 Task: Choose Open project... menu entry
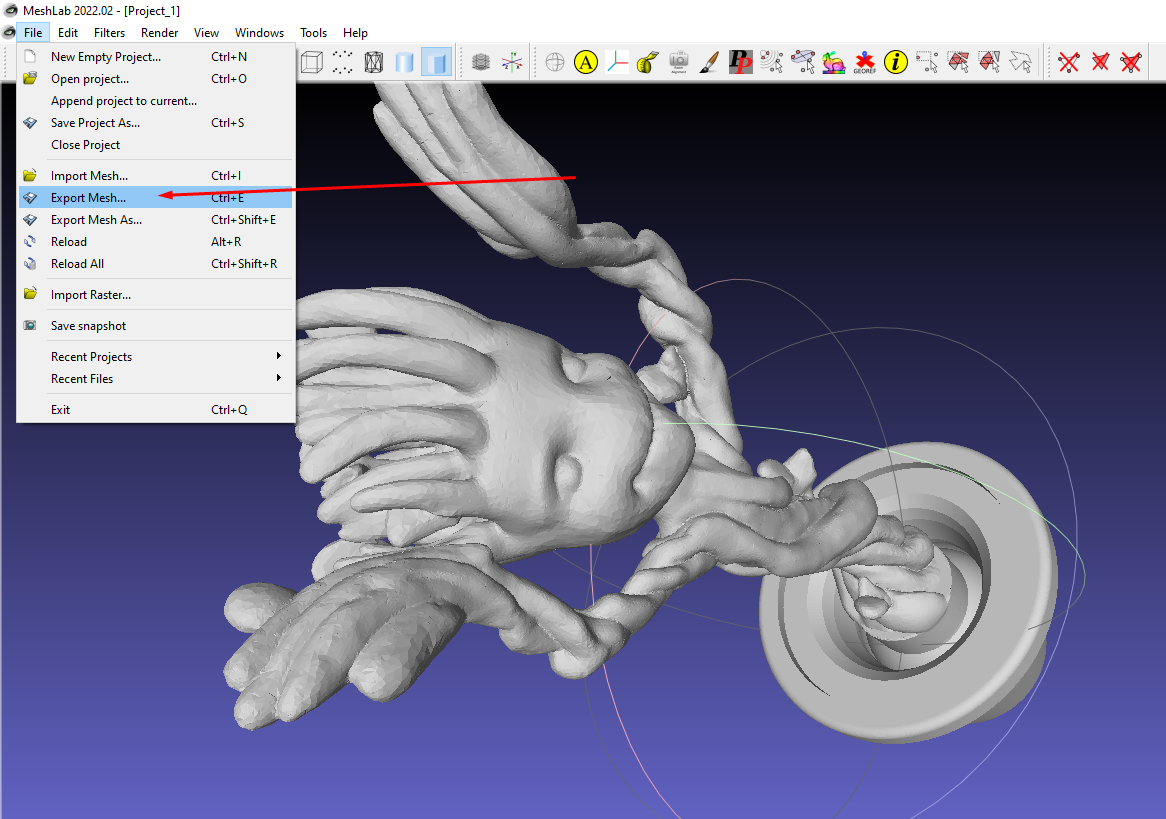[155, 79]
